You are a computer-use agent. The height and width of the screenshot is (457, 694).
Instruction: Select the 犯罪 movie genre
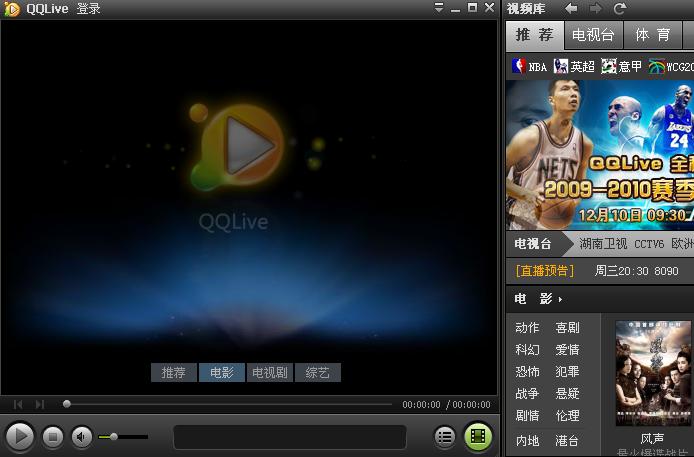(x=567, y=372)
